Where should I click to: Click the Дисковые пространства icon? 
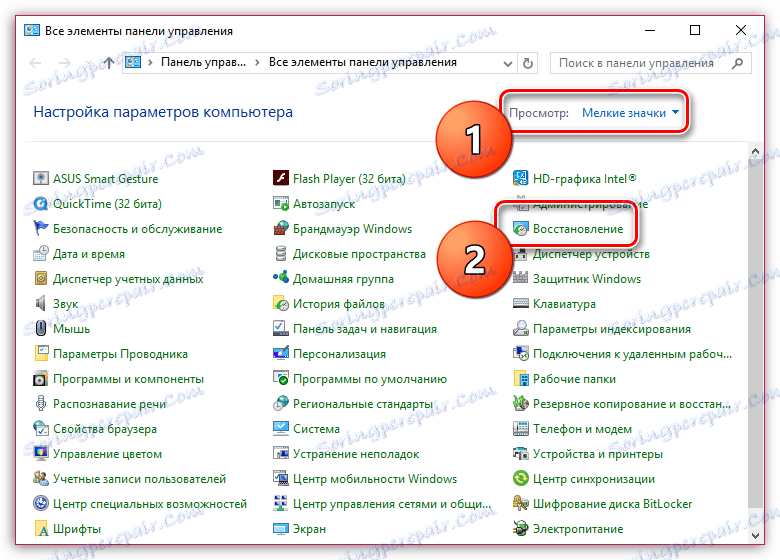coord(281,253)
